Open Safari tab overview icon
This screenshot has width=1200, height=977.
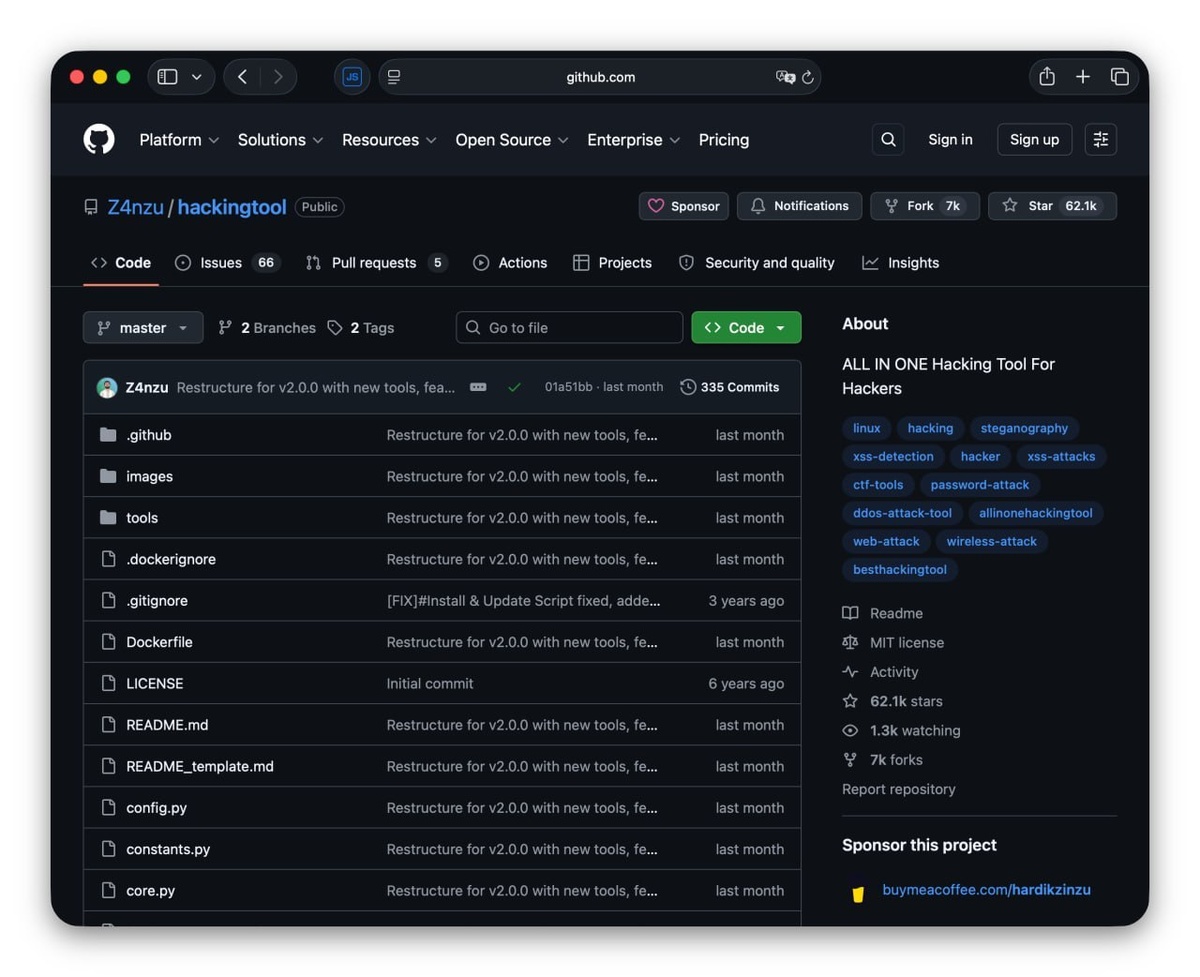click(1119, 77)
